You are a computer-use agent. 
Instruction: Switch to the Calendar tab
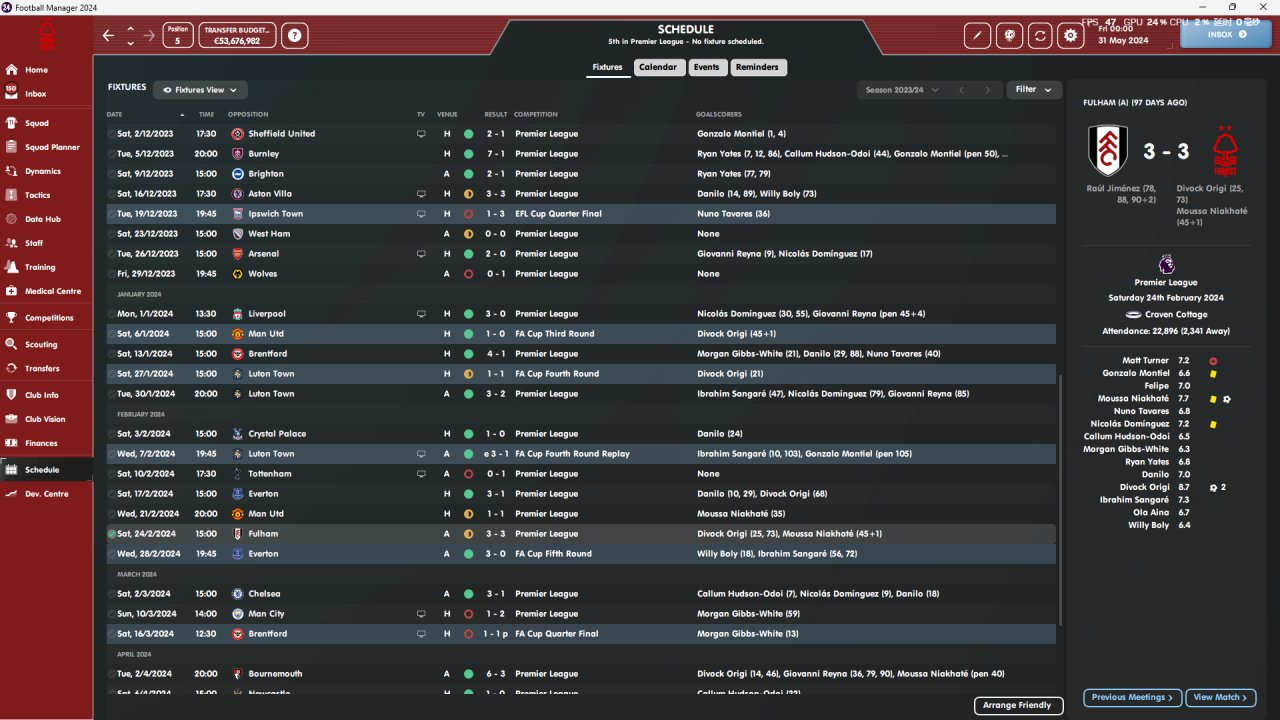pyautogui.click(x=658, y=67)
